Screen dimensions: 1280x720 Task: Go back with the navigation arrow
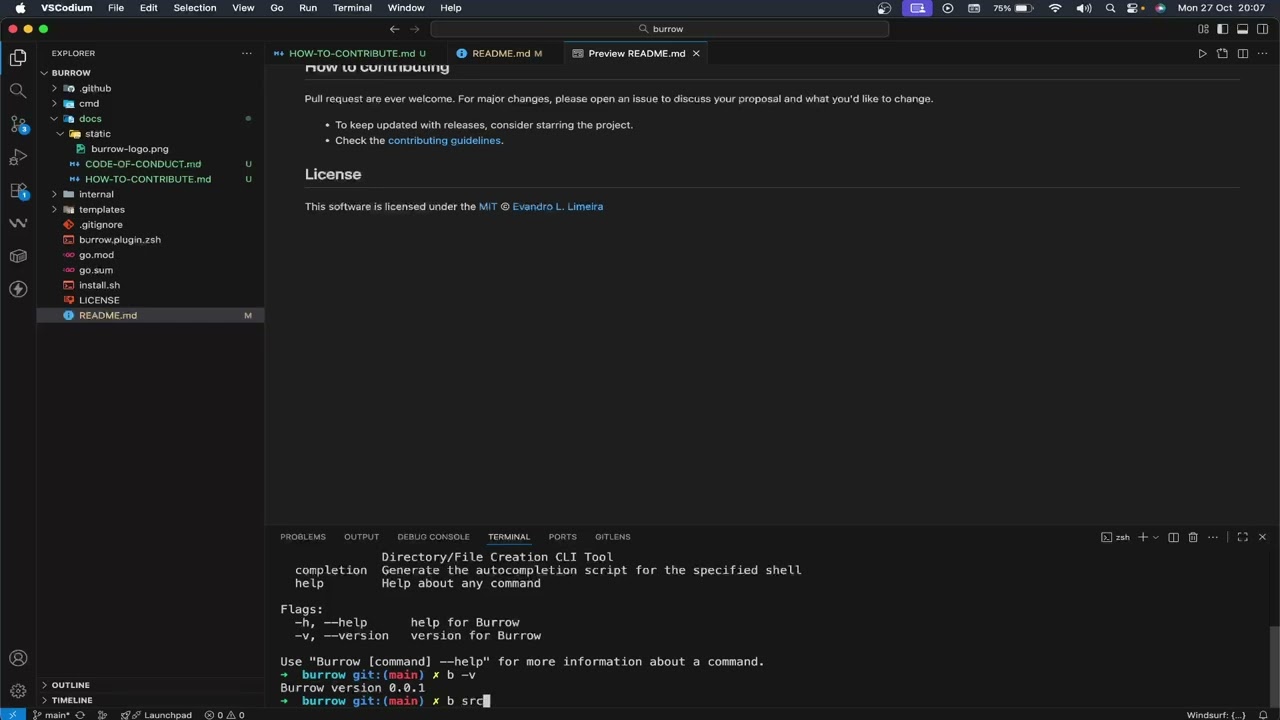tap(394, 29)
